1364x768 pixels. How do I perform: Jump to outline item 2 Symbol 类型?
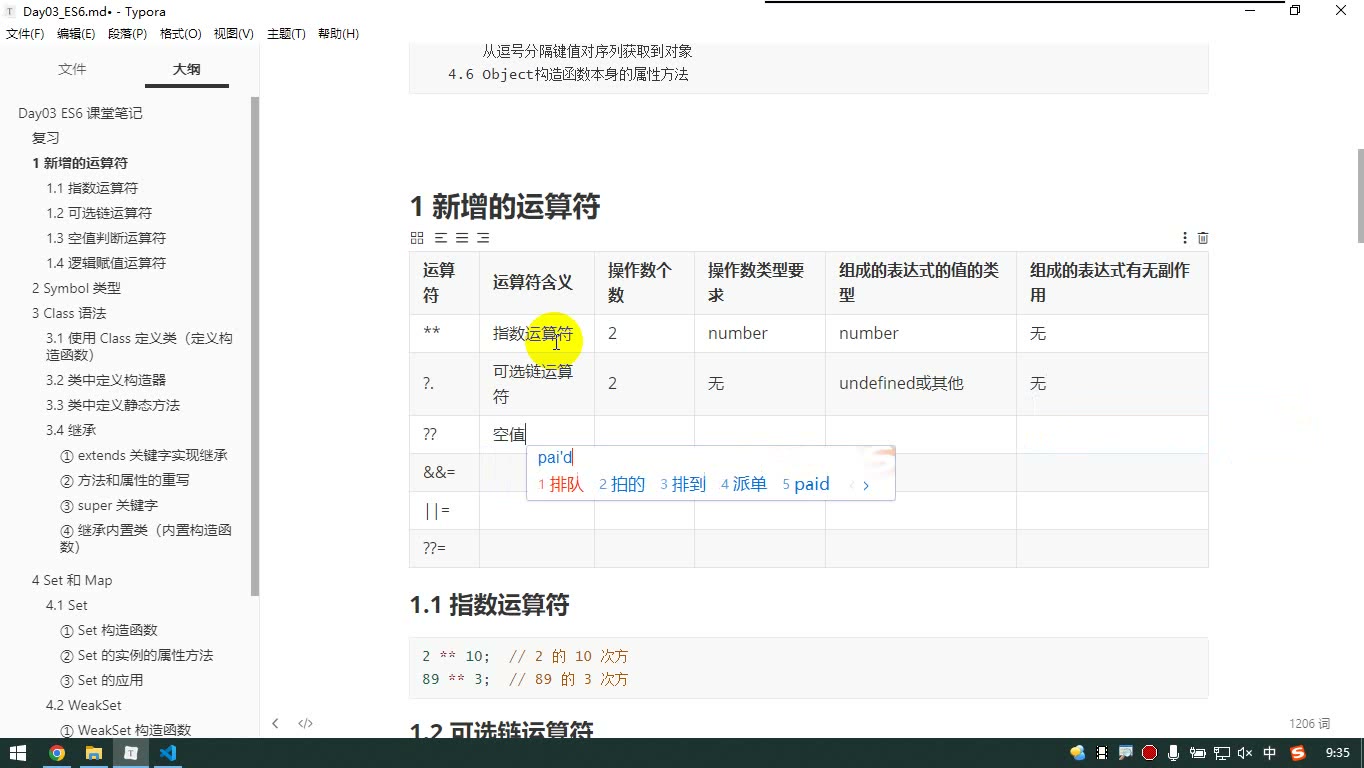[76, 288]
